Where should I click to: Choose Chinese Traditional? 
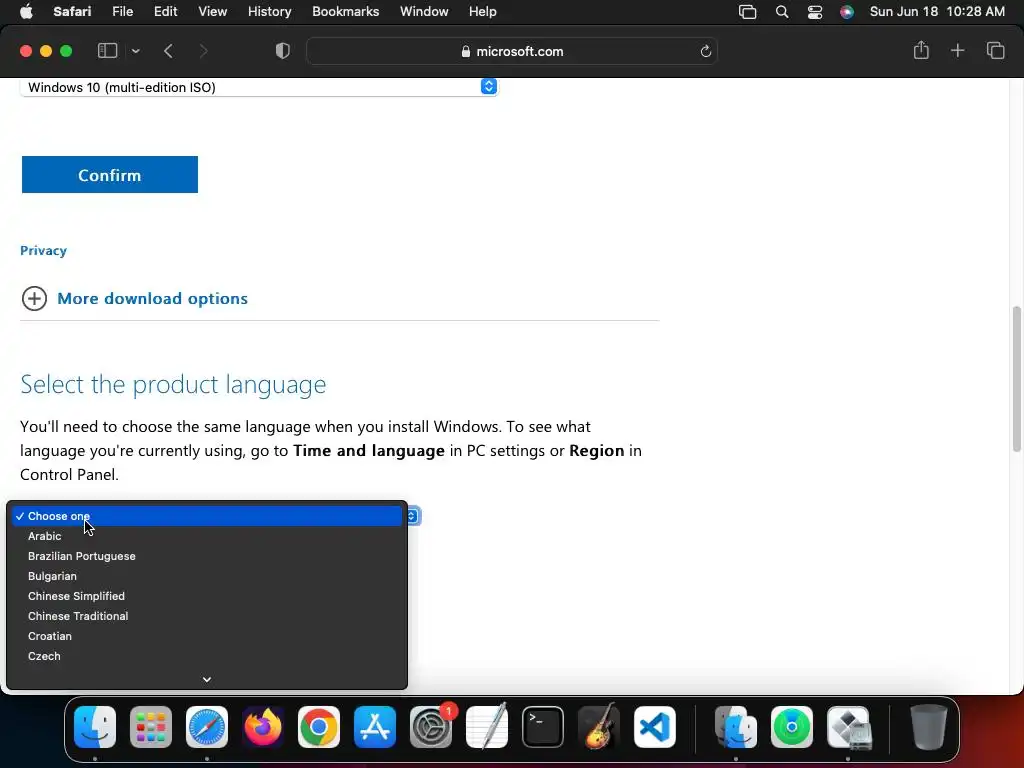point(206,616)
